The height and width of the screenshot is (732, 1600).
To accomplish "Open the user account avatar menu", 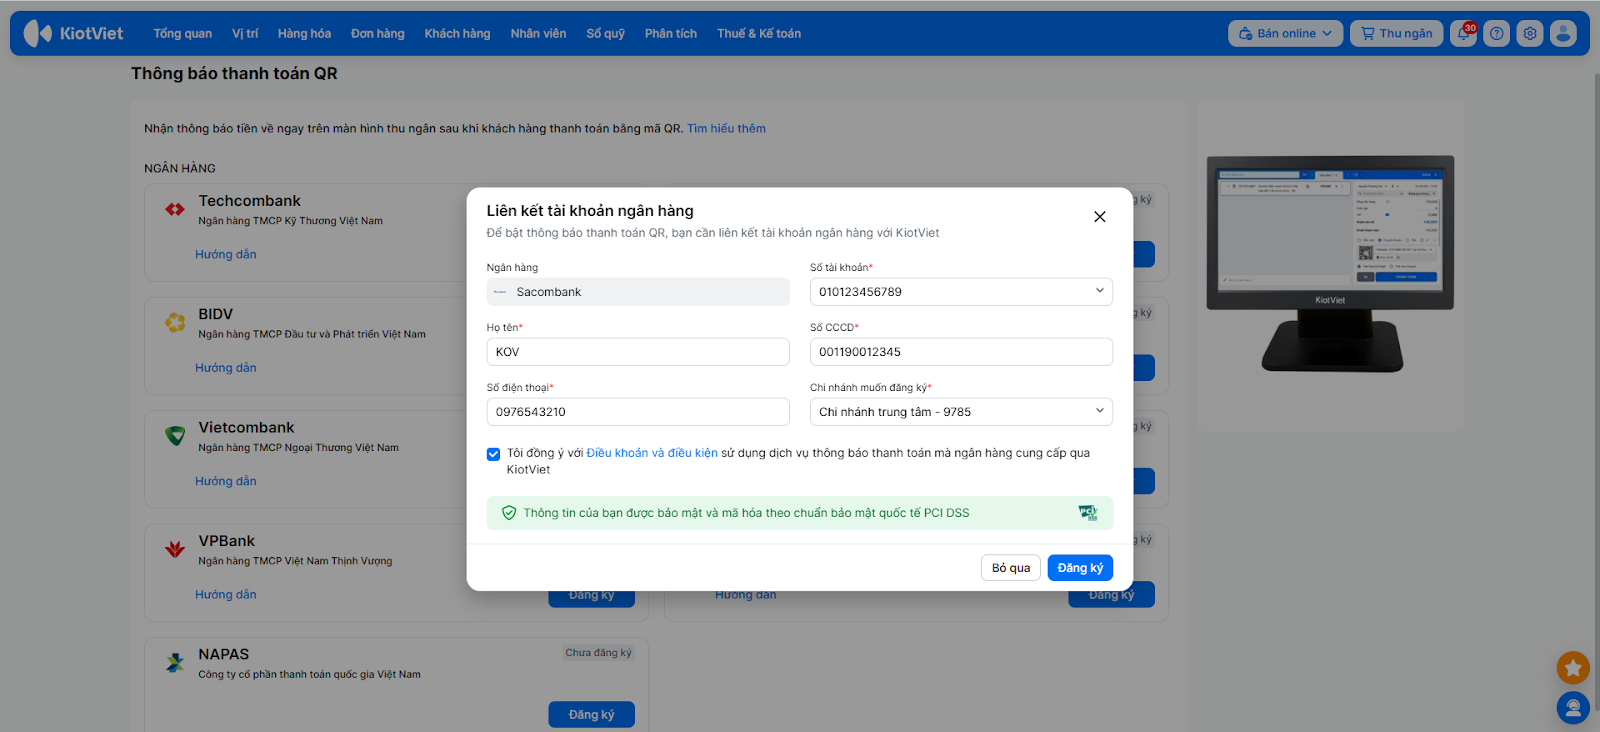I will click(x=1563, y=33).
